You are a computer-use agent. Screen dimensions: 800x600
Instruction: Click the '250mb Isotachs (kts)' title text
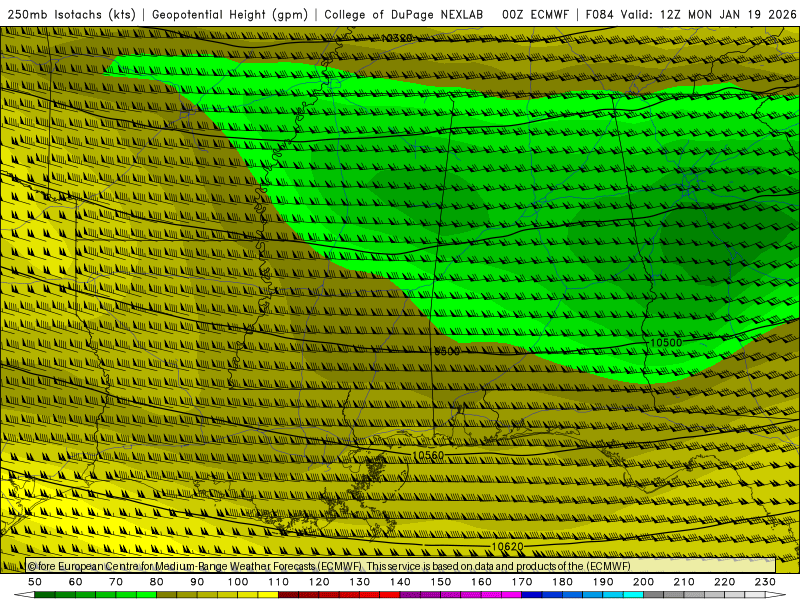[72, 14]
